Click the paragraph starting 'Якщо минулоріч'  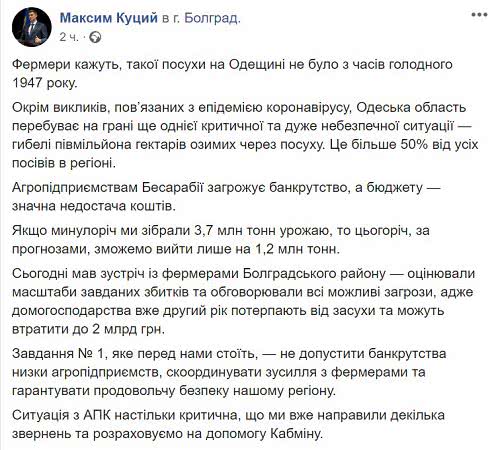pos(221,240)
